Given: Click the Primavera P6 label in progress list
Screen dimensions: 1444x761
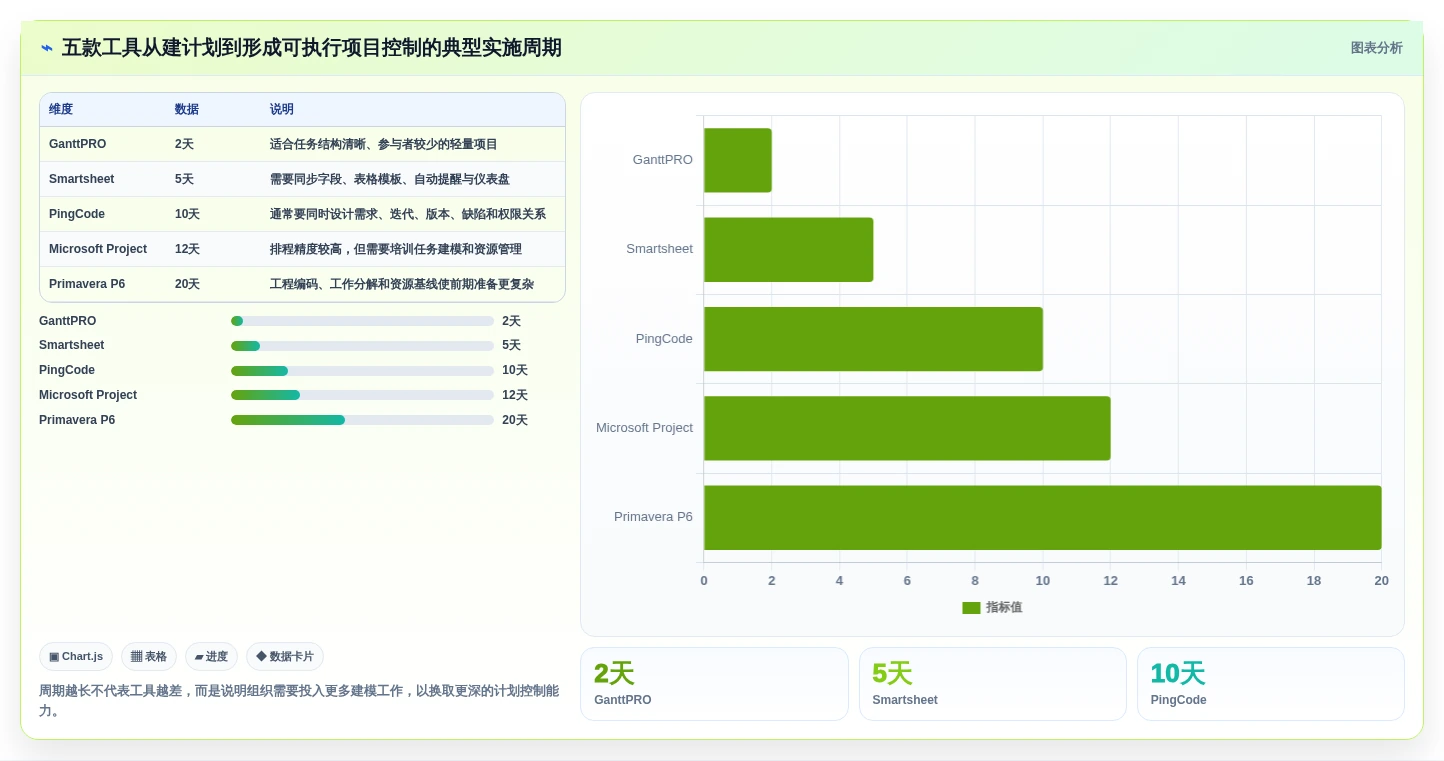Looking at the screenshot, I should coord(77,420).
